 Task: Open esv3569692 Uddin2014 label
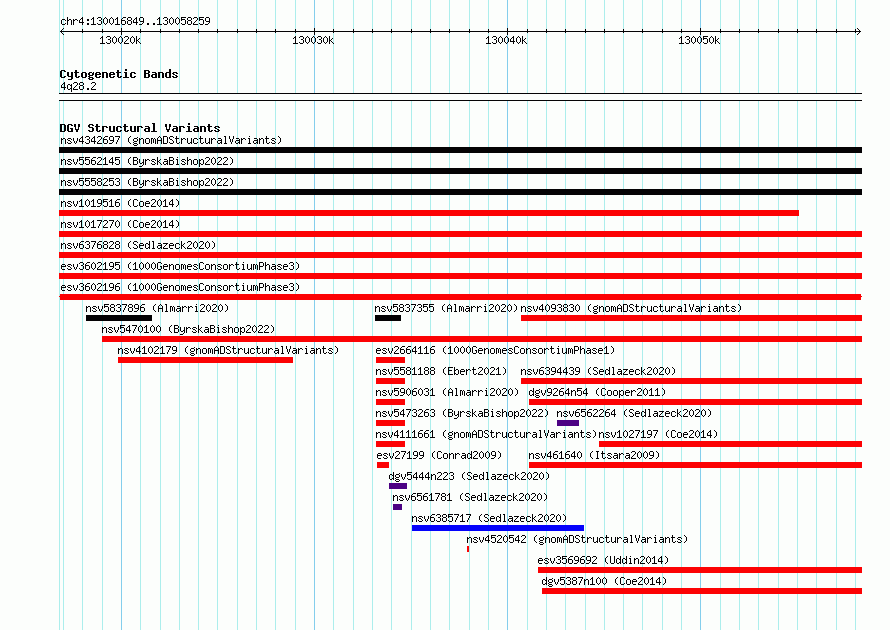coord(603,560)
